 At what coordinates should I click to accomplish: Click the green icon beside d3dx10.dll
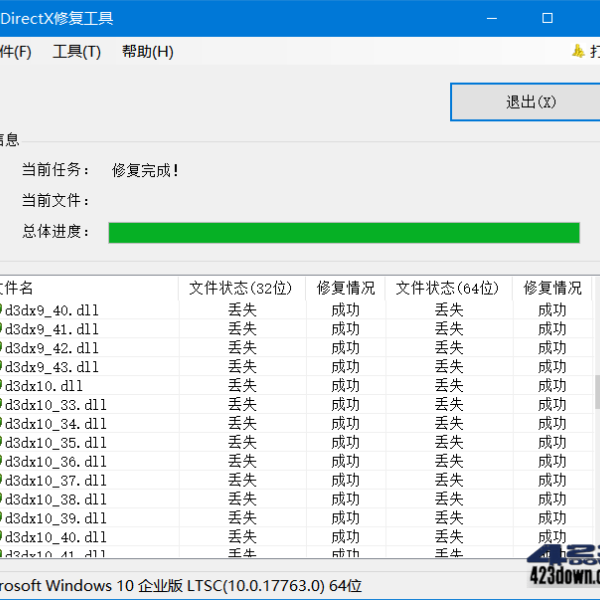pyautogui.click(x=1, y=386)
